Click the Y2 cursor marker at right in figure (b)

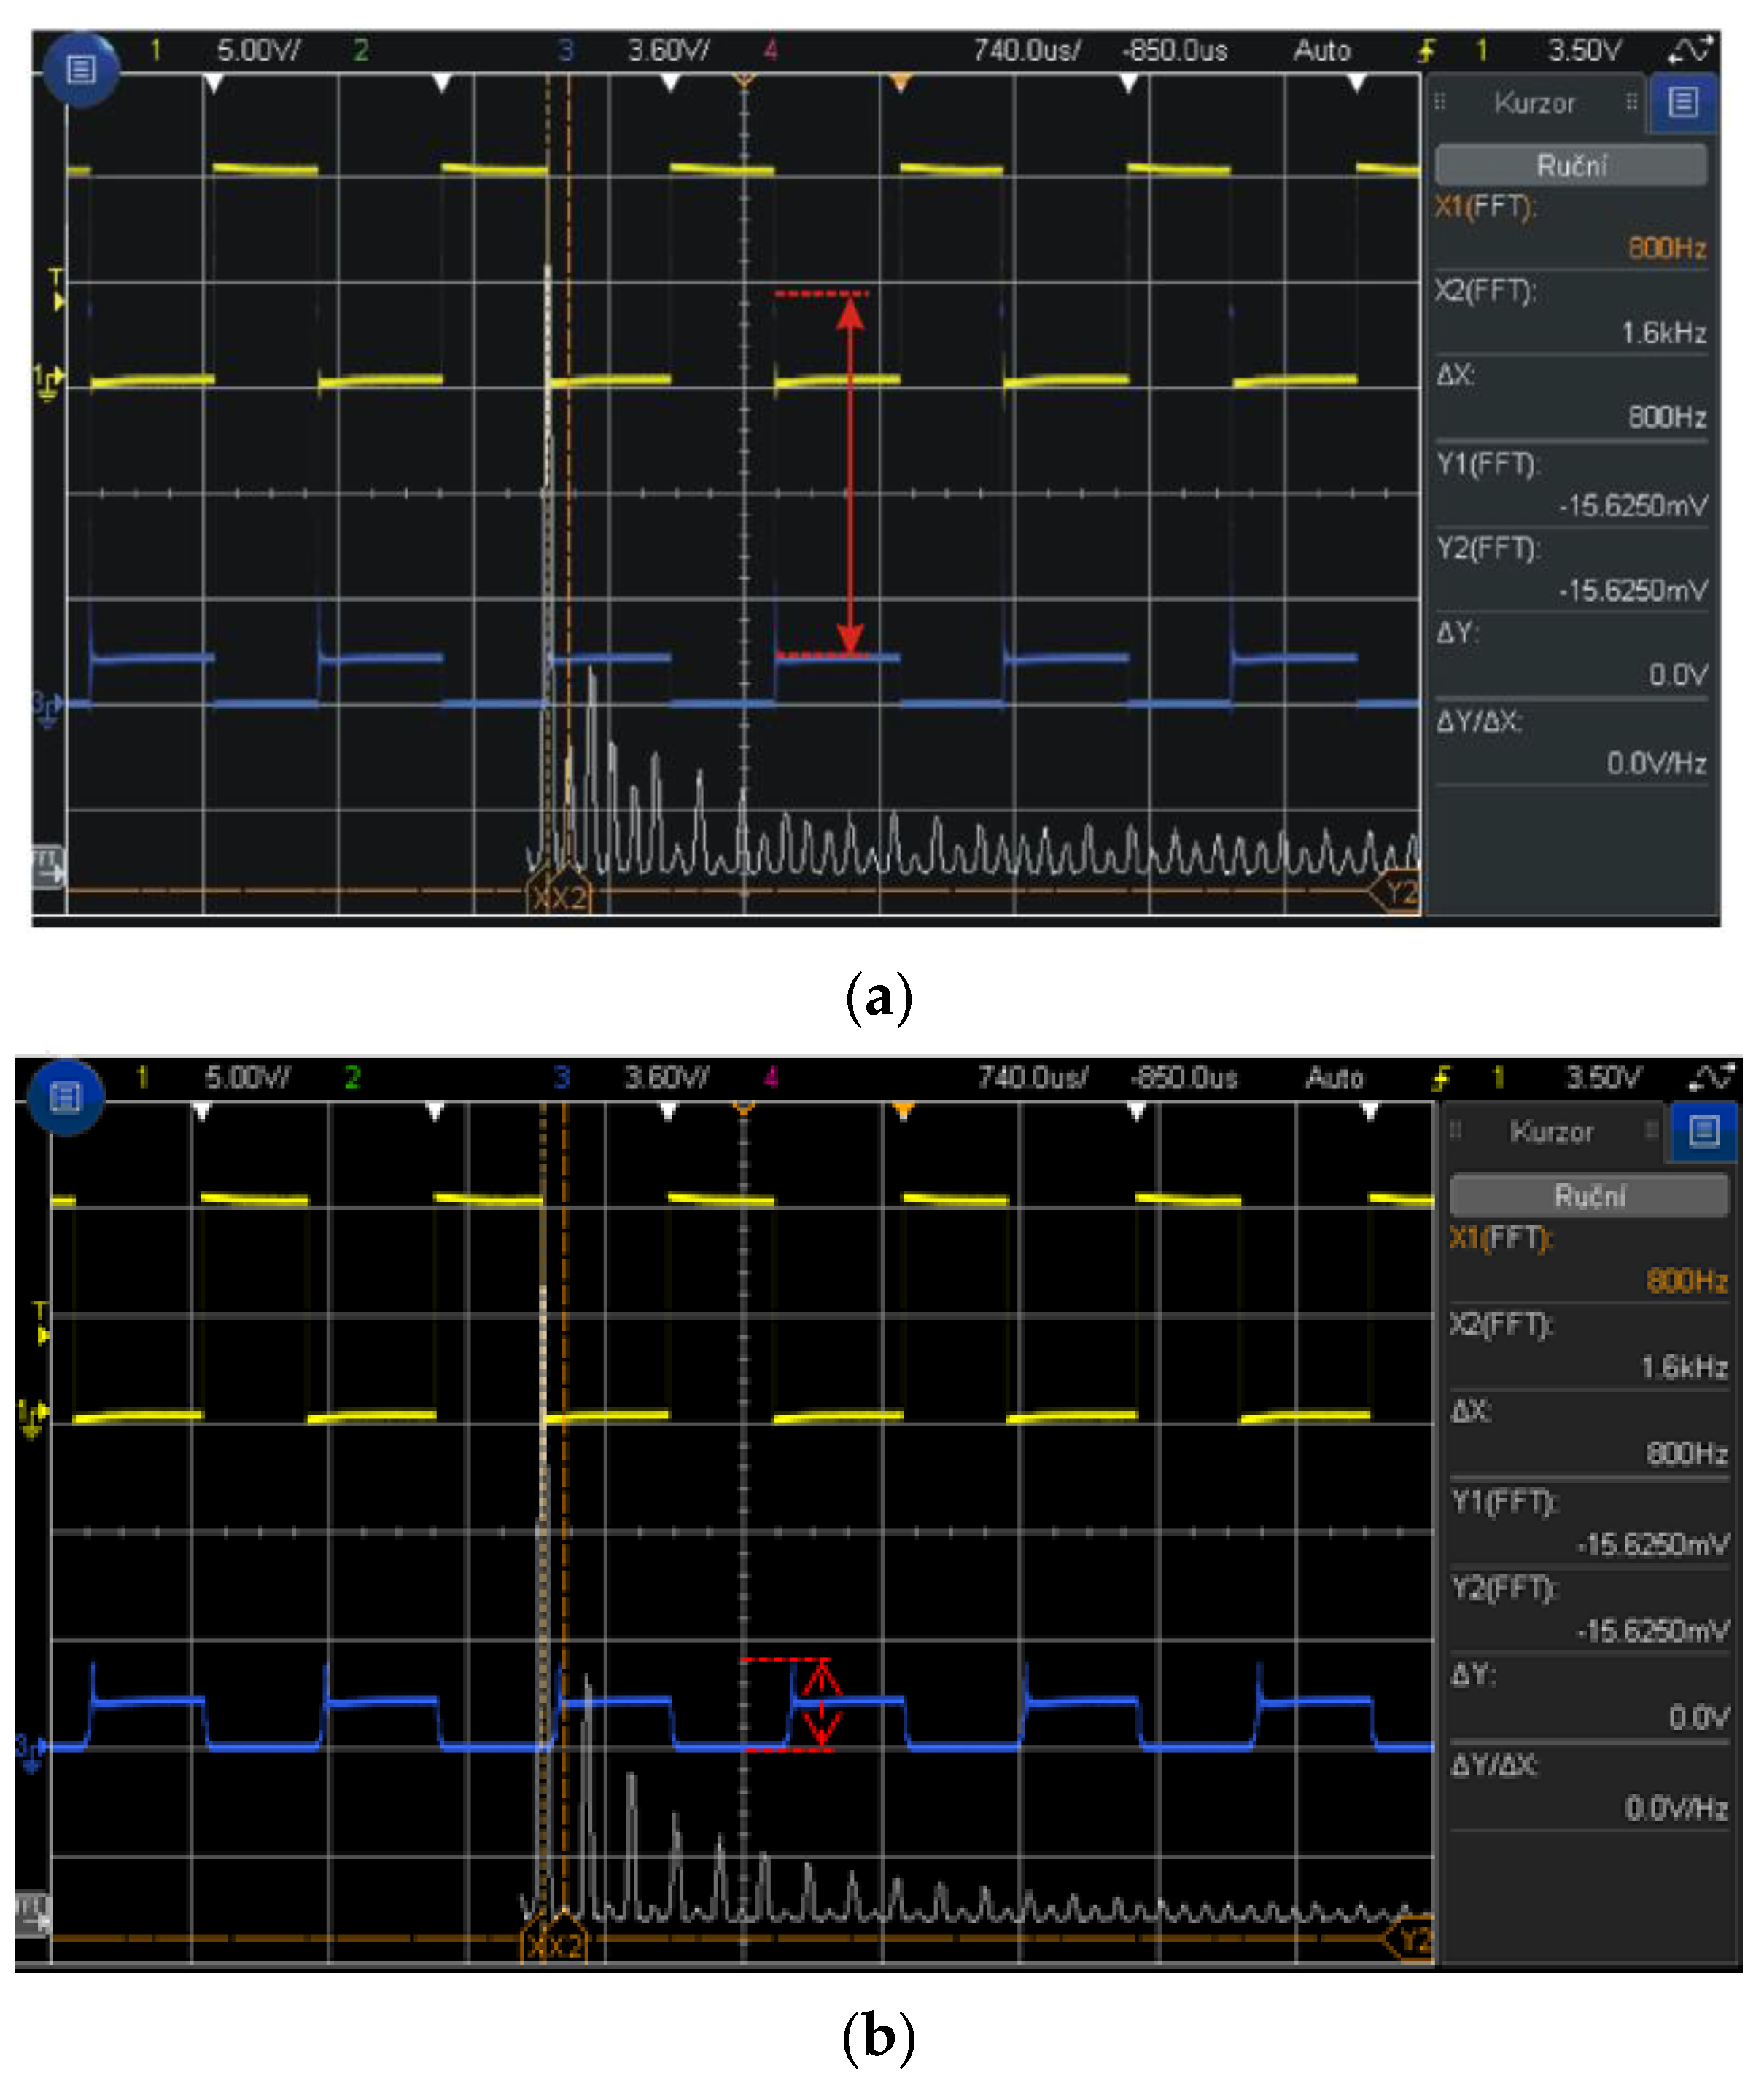coord(1412,1941)
